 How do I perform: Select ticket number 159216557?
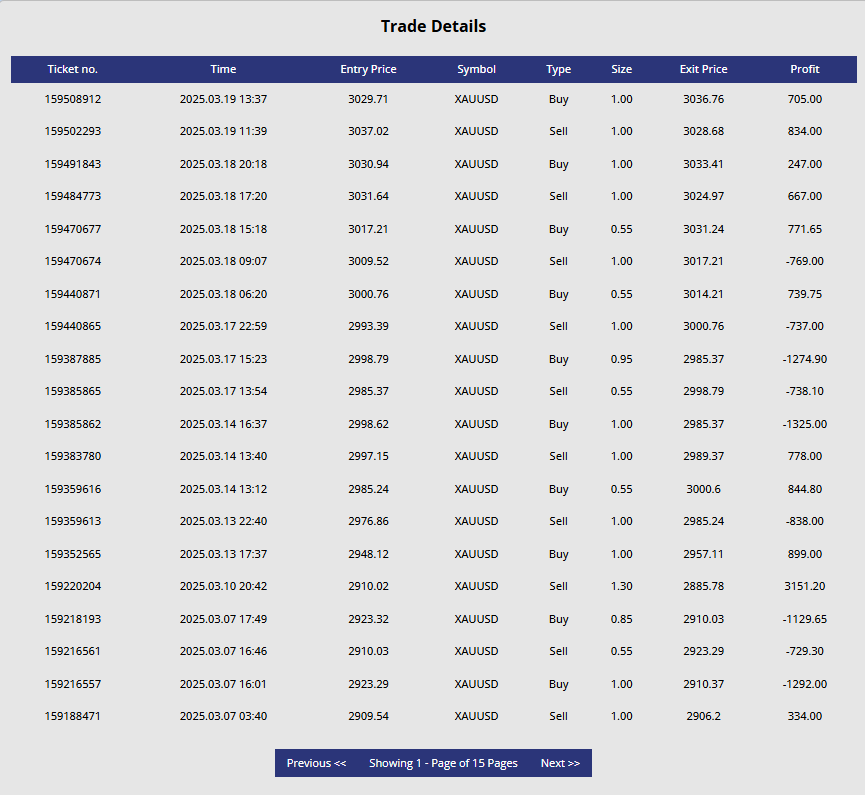coord(73,685)
